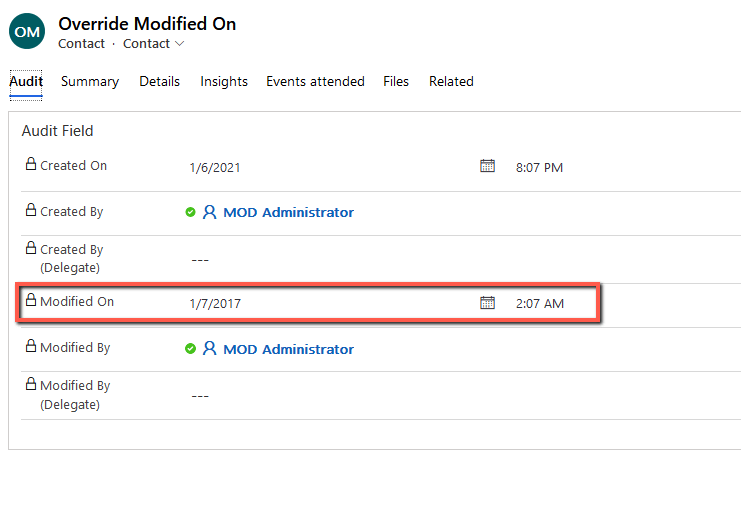Switch to the Summary tab
The width and height of the screenshot is (741, 508).
[90, 82]
